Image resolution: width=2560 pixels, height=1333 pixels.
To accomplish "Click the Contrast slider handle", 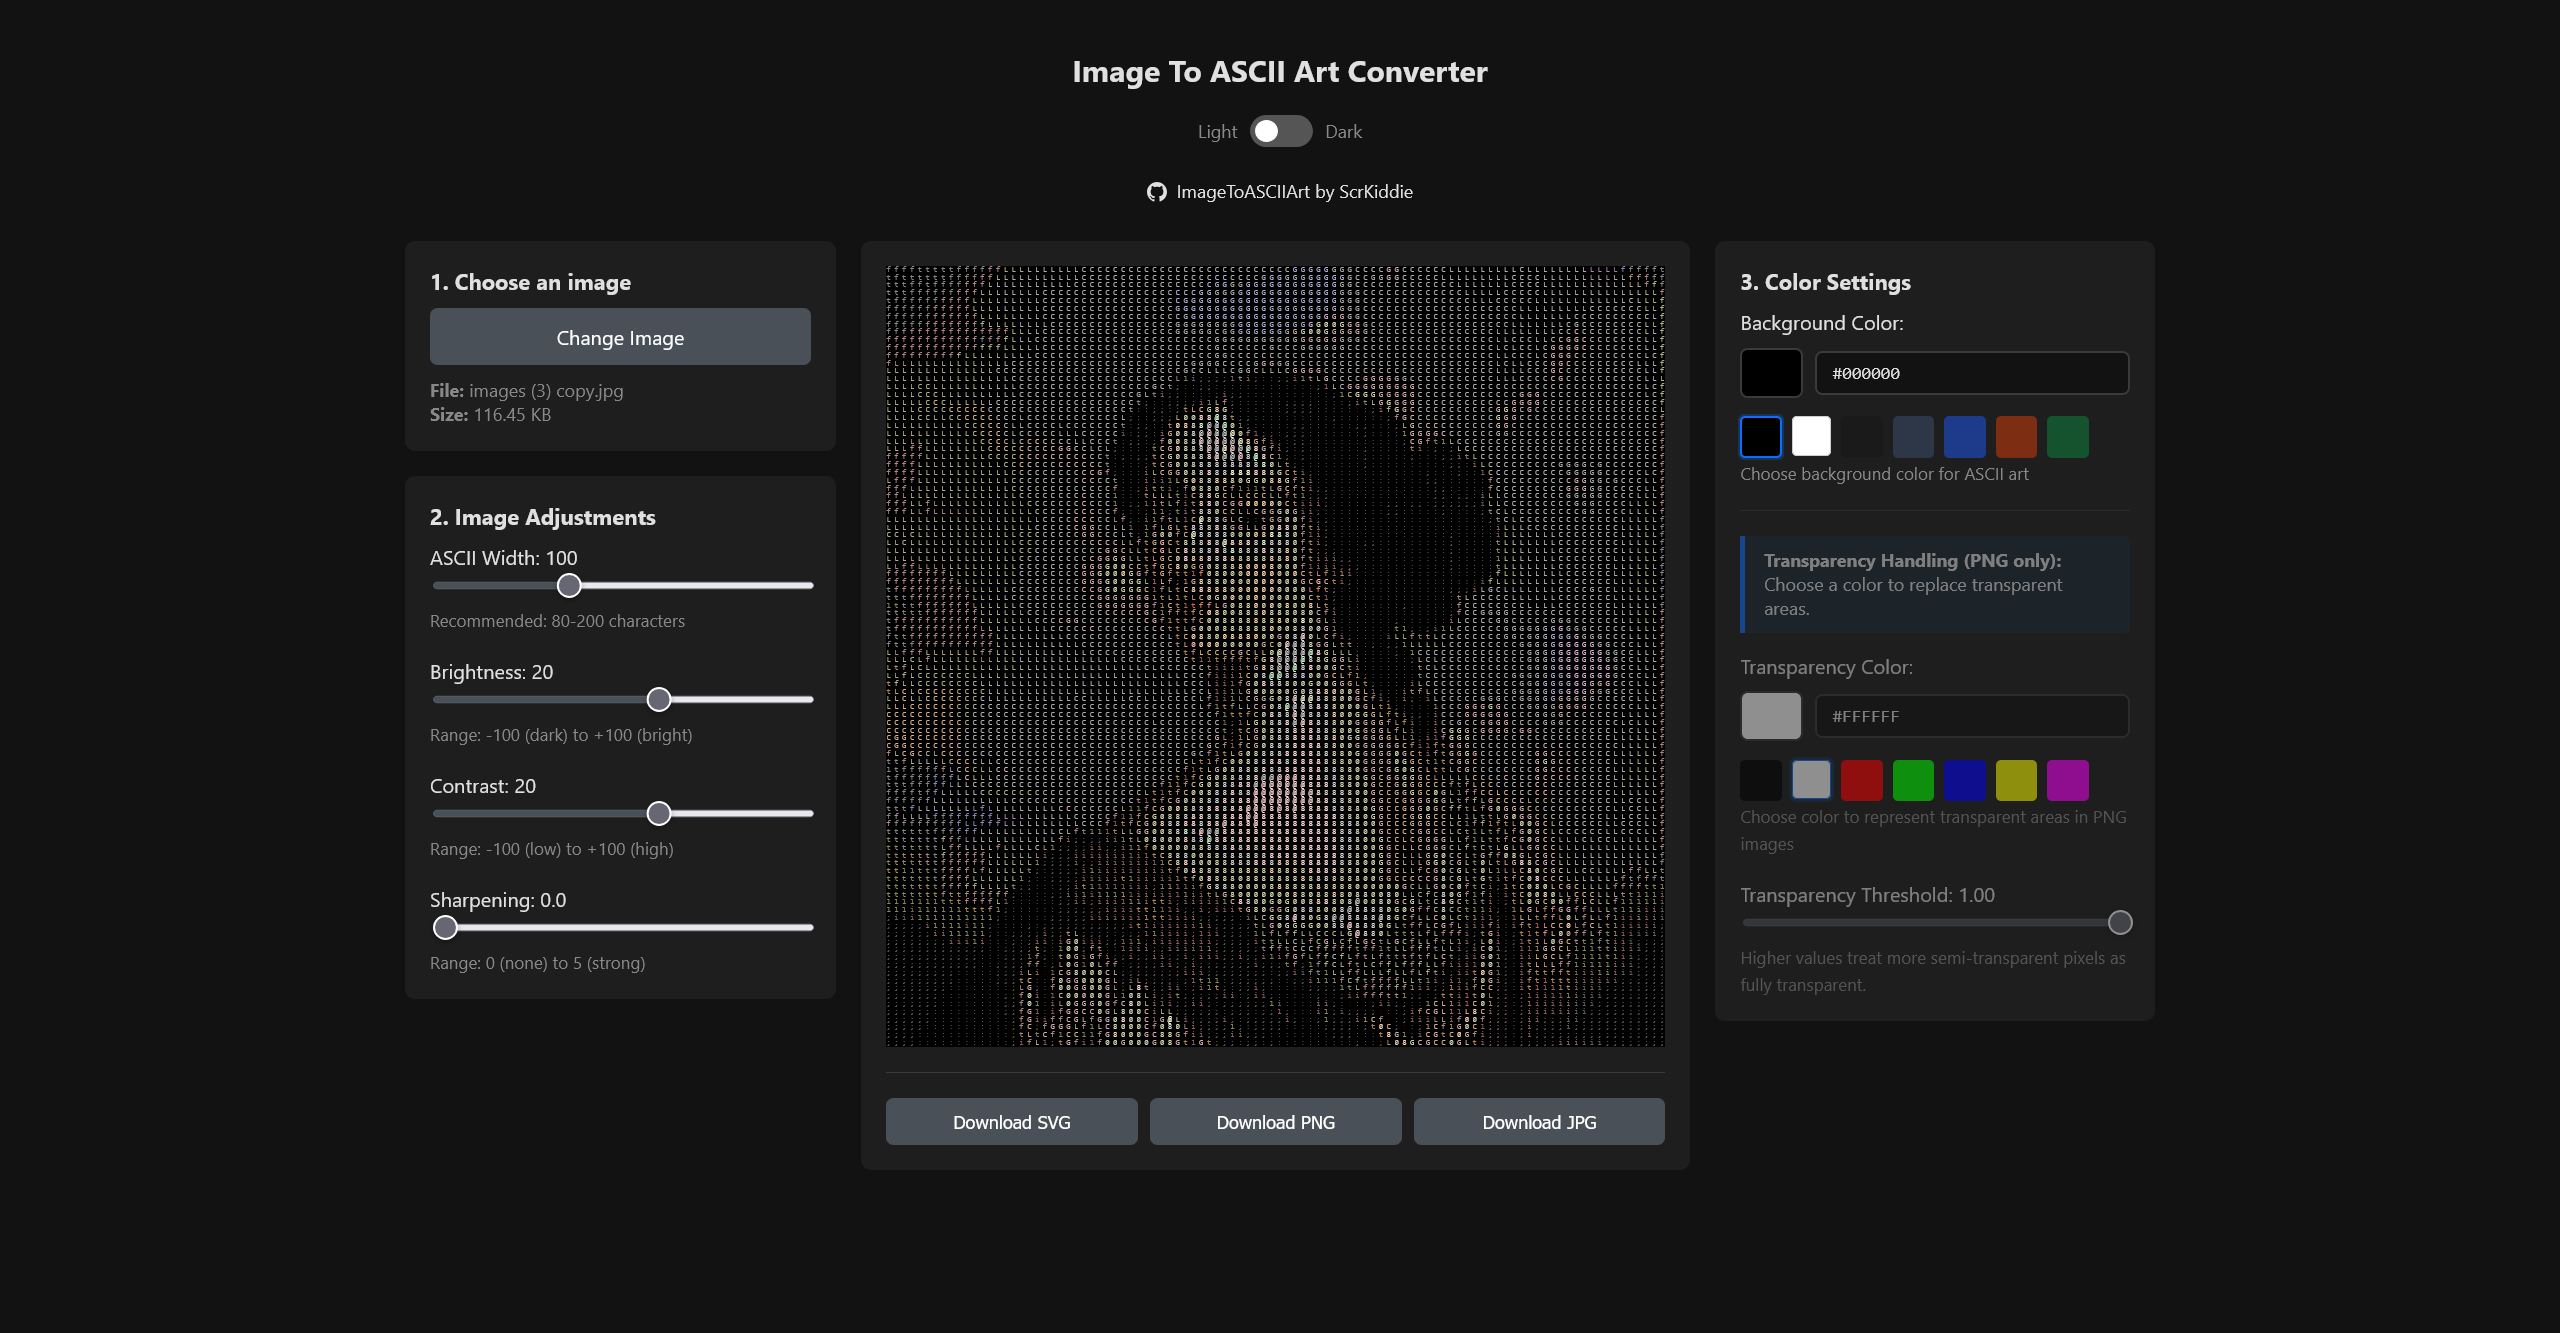I will tap(659, 813).
